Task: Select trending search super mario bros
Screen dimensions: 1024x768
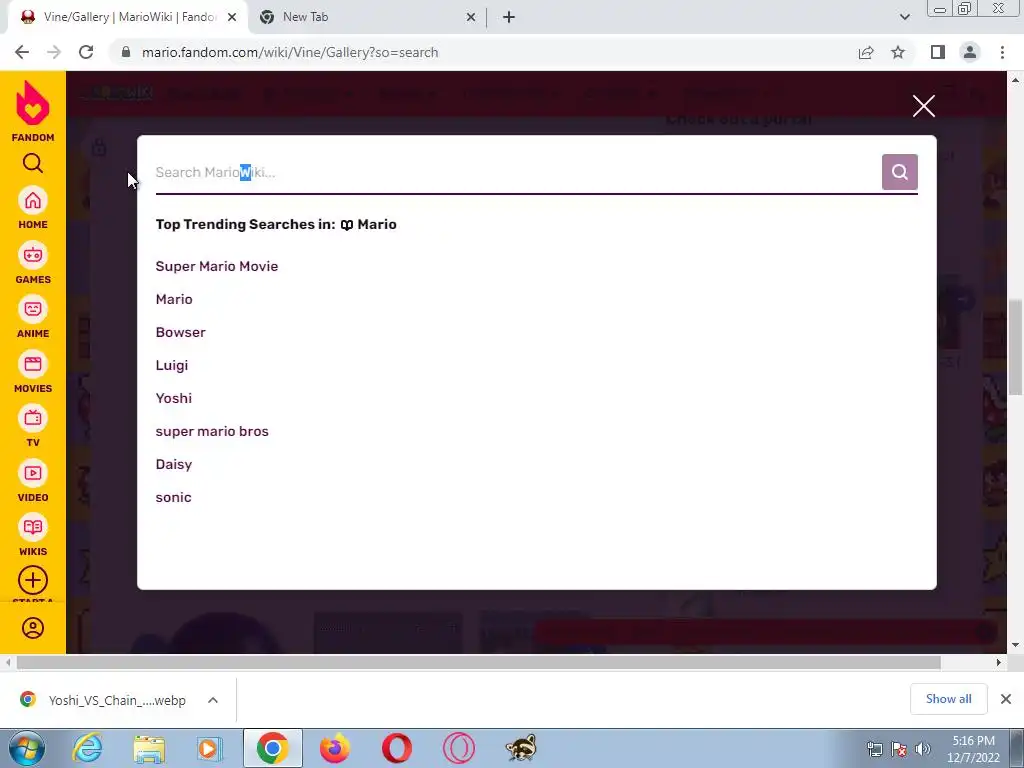Action: [x=212, y=432]
